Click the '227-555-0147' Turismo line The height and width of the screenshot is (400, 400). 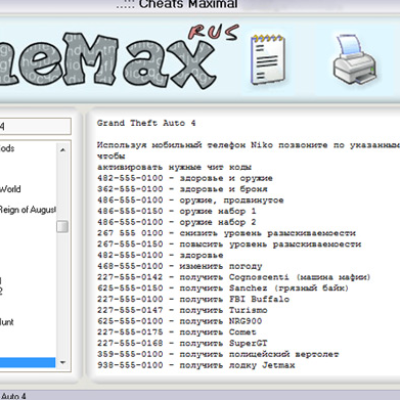pyautogui.click(x=182, y=310)
